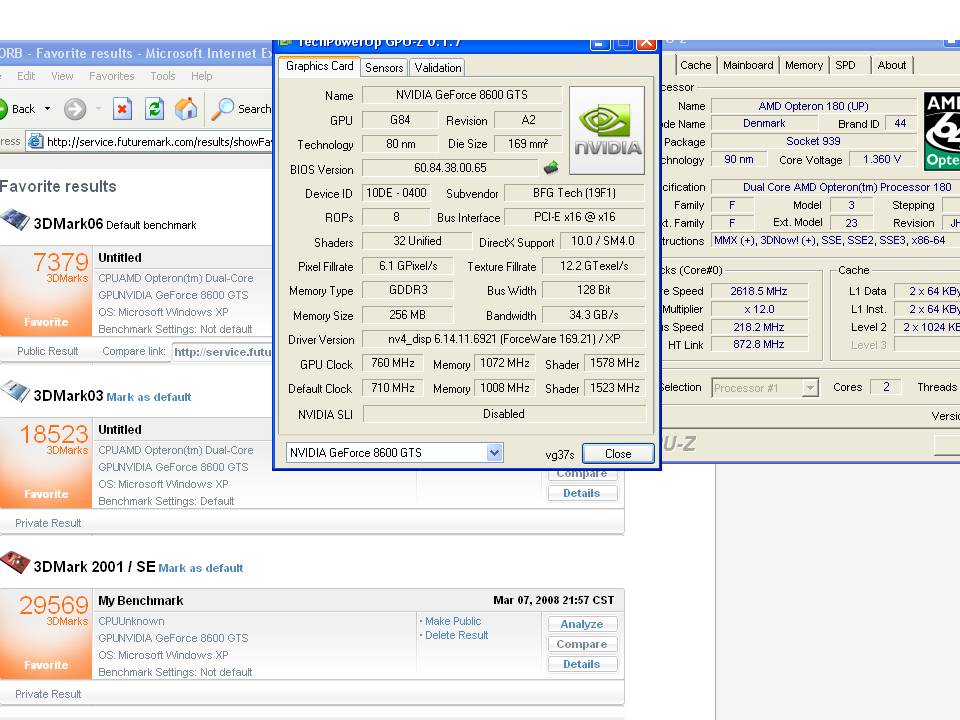Click the 3DMark03 section icon
Screen dimensions: 960x720
pyautogui.click(x=15, y=392)
